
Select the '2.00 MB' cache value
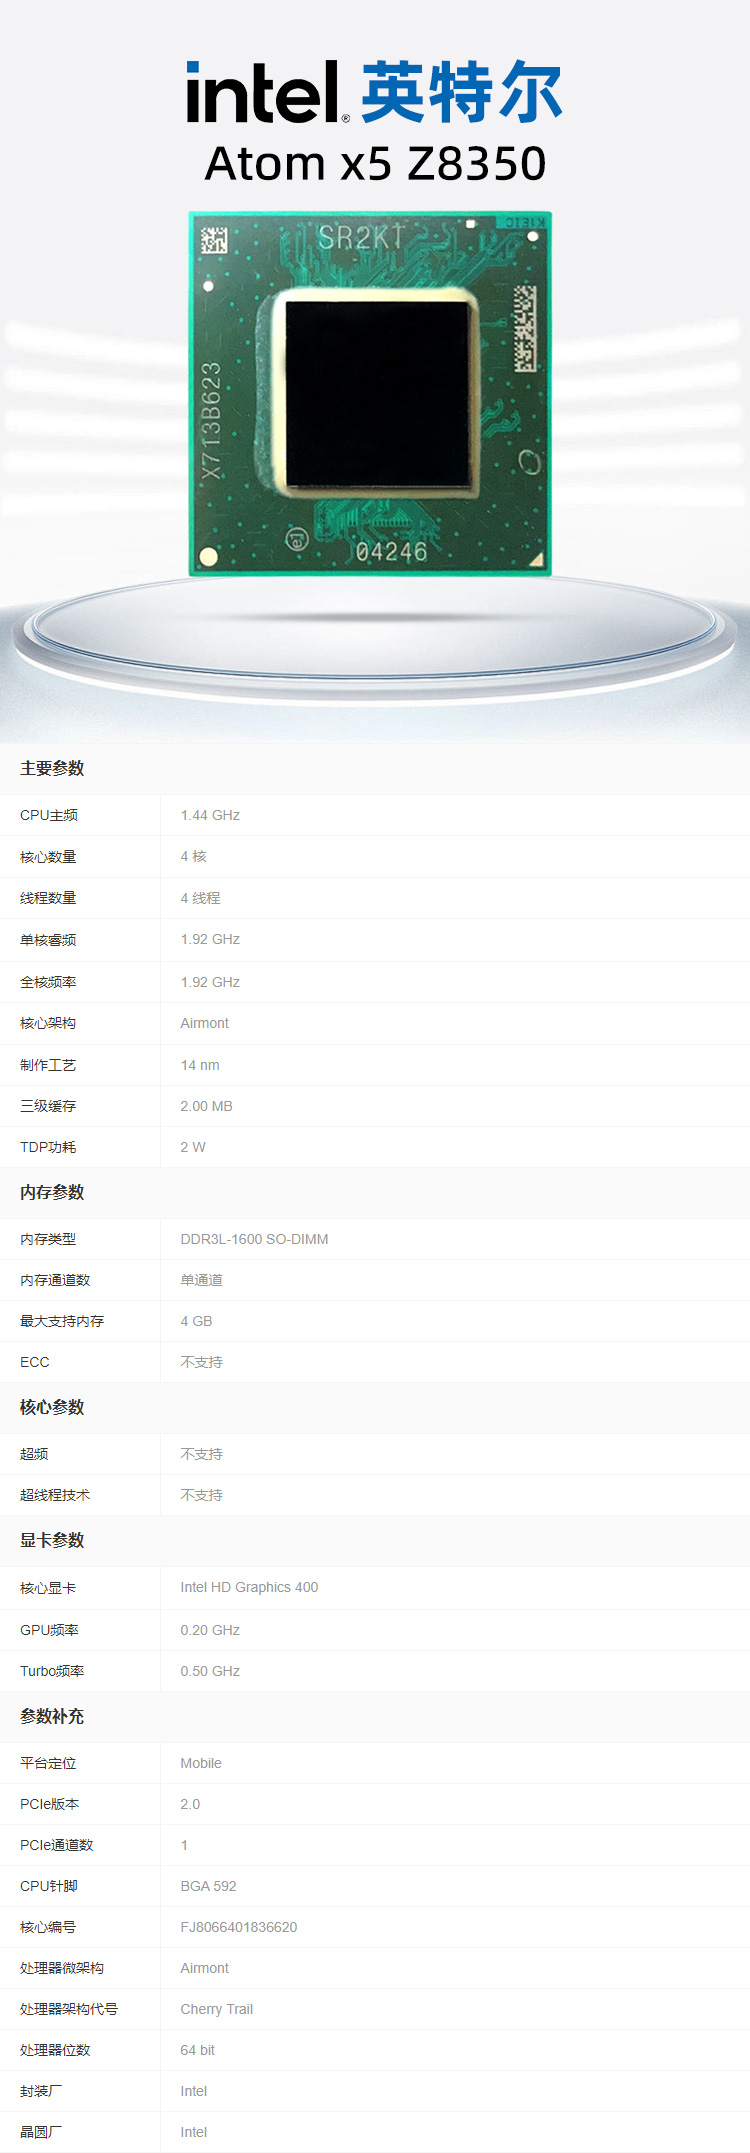(207, 1106)
